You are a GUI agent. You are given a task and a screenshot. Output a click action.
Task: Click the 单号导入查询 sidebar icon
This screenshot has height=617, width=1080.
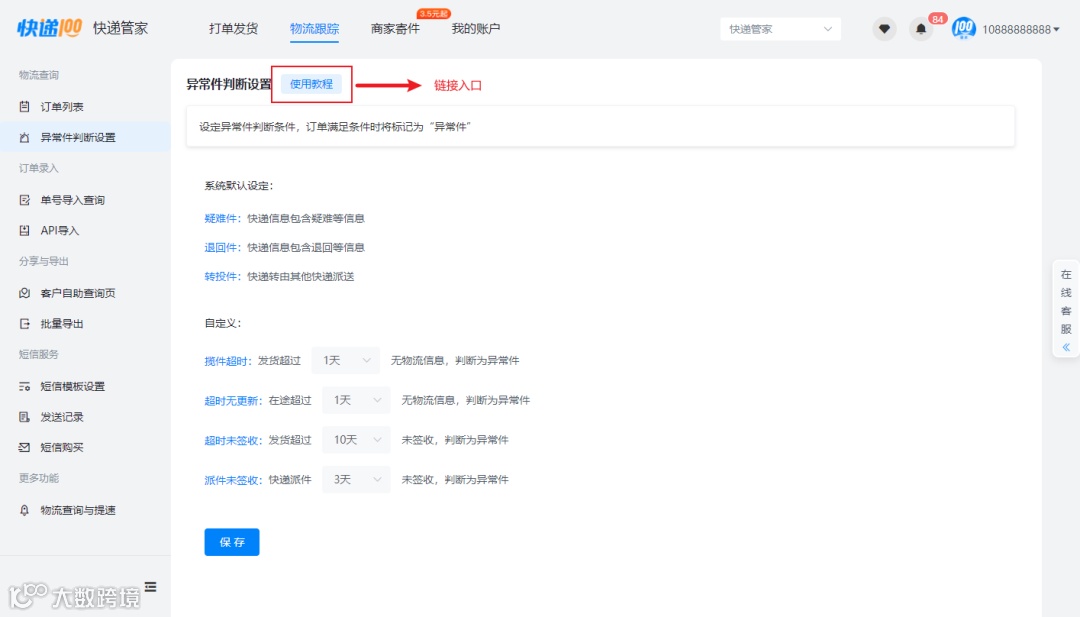[x=25, y=200]
